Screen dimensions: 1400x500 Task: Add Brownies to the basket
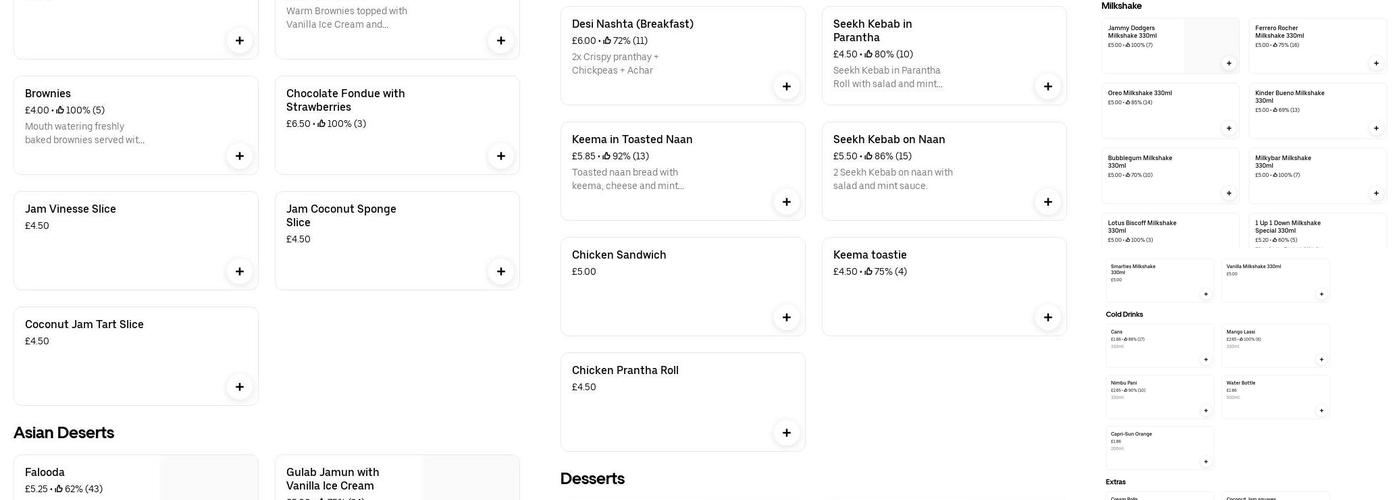coord(239,156)
